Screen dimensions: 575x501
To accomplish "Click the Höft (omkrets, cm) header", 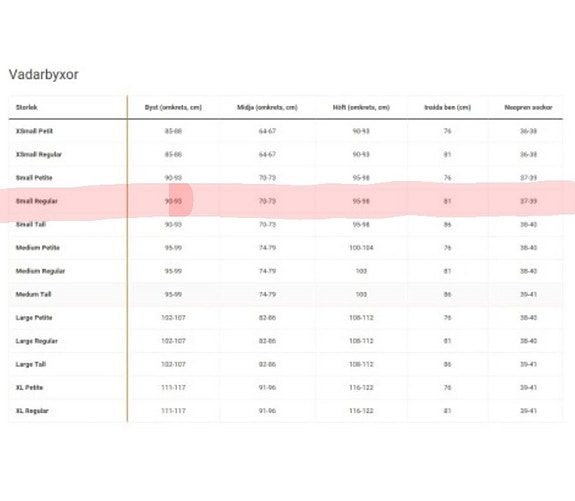I will [x=361, y=107].
